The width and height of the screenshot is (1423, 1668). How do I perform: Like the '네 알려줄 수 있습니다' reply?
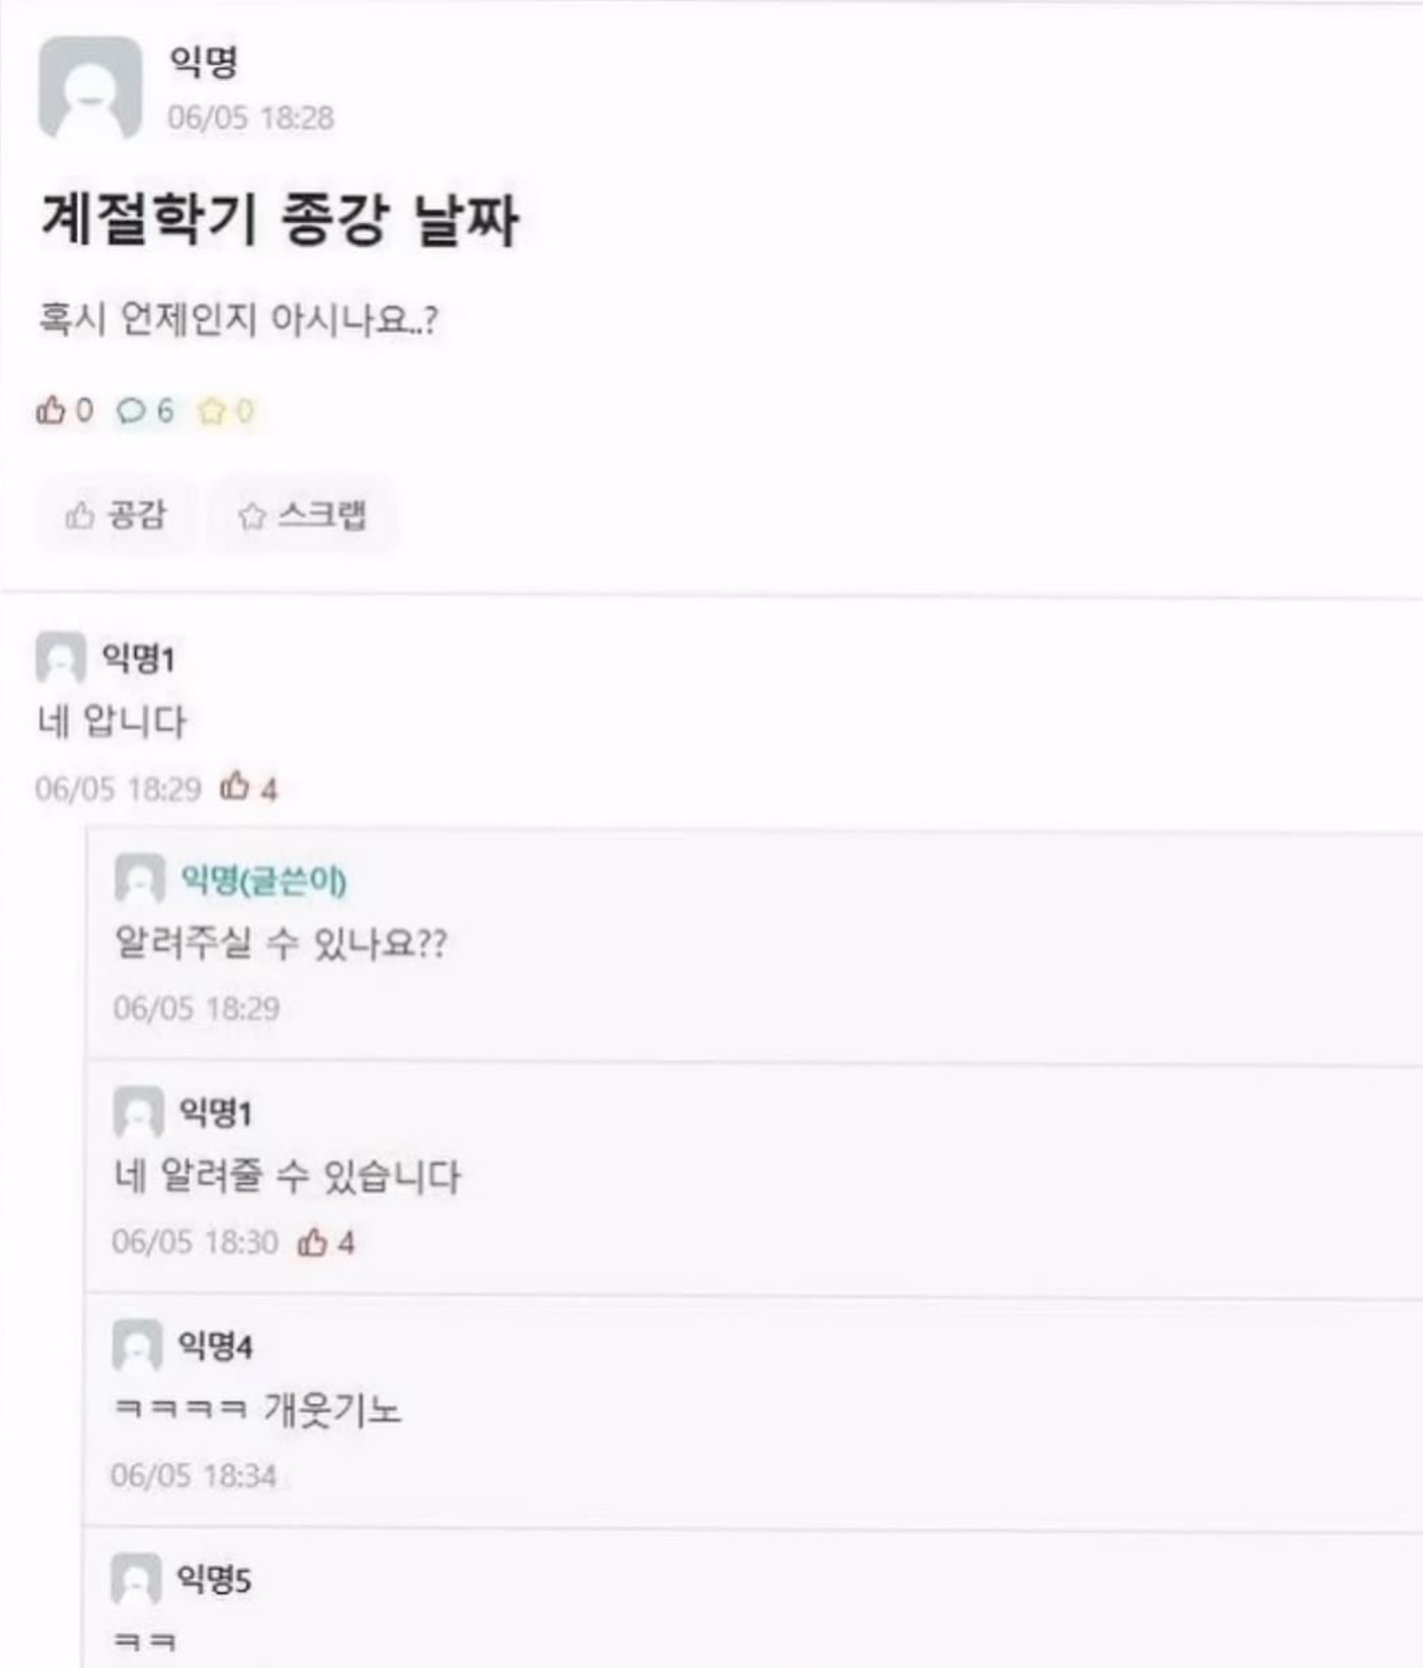point(312,1242)
